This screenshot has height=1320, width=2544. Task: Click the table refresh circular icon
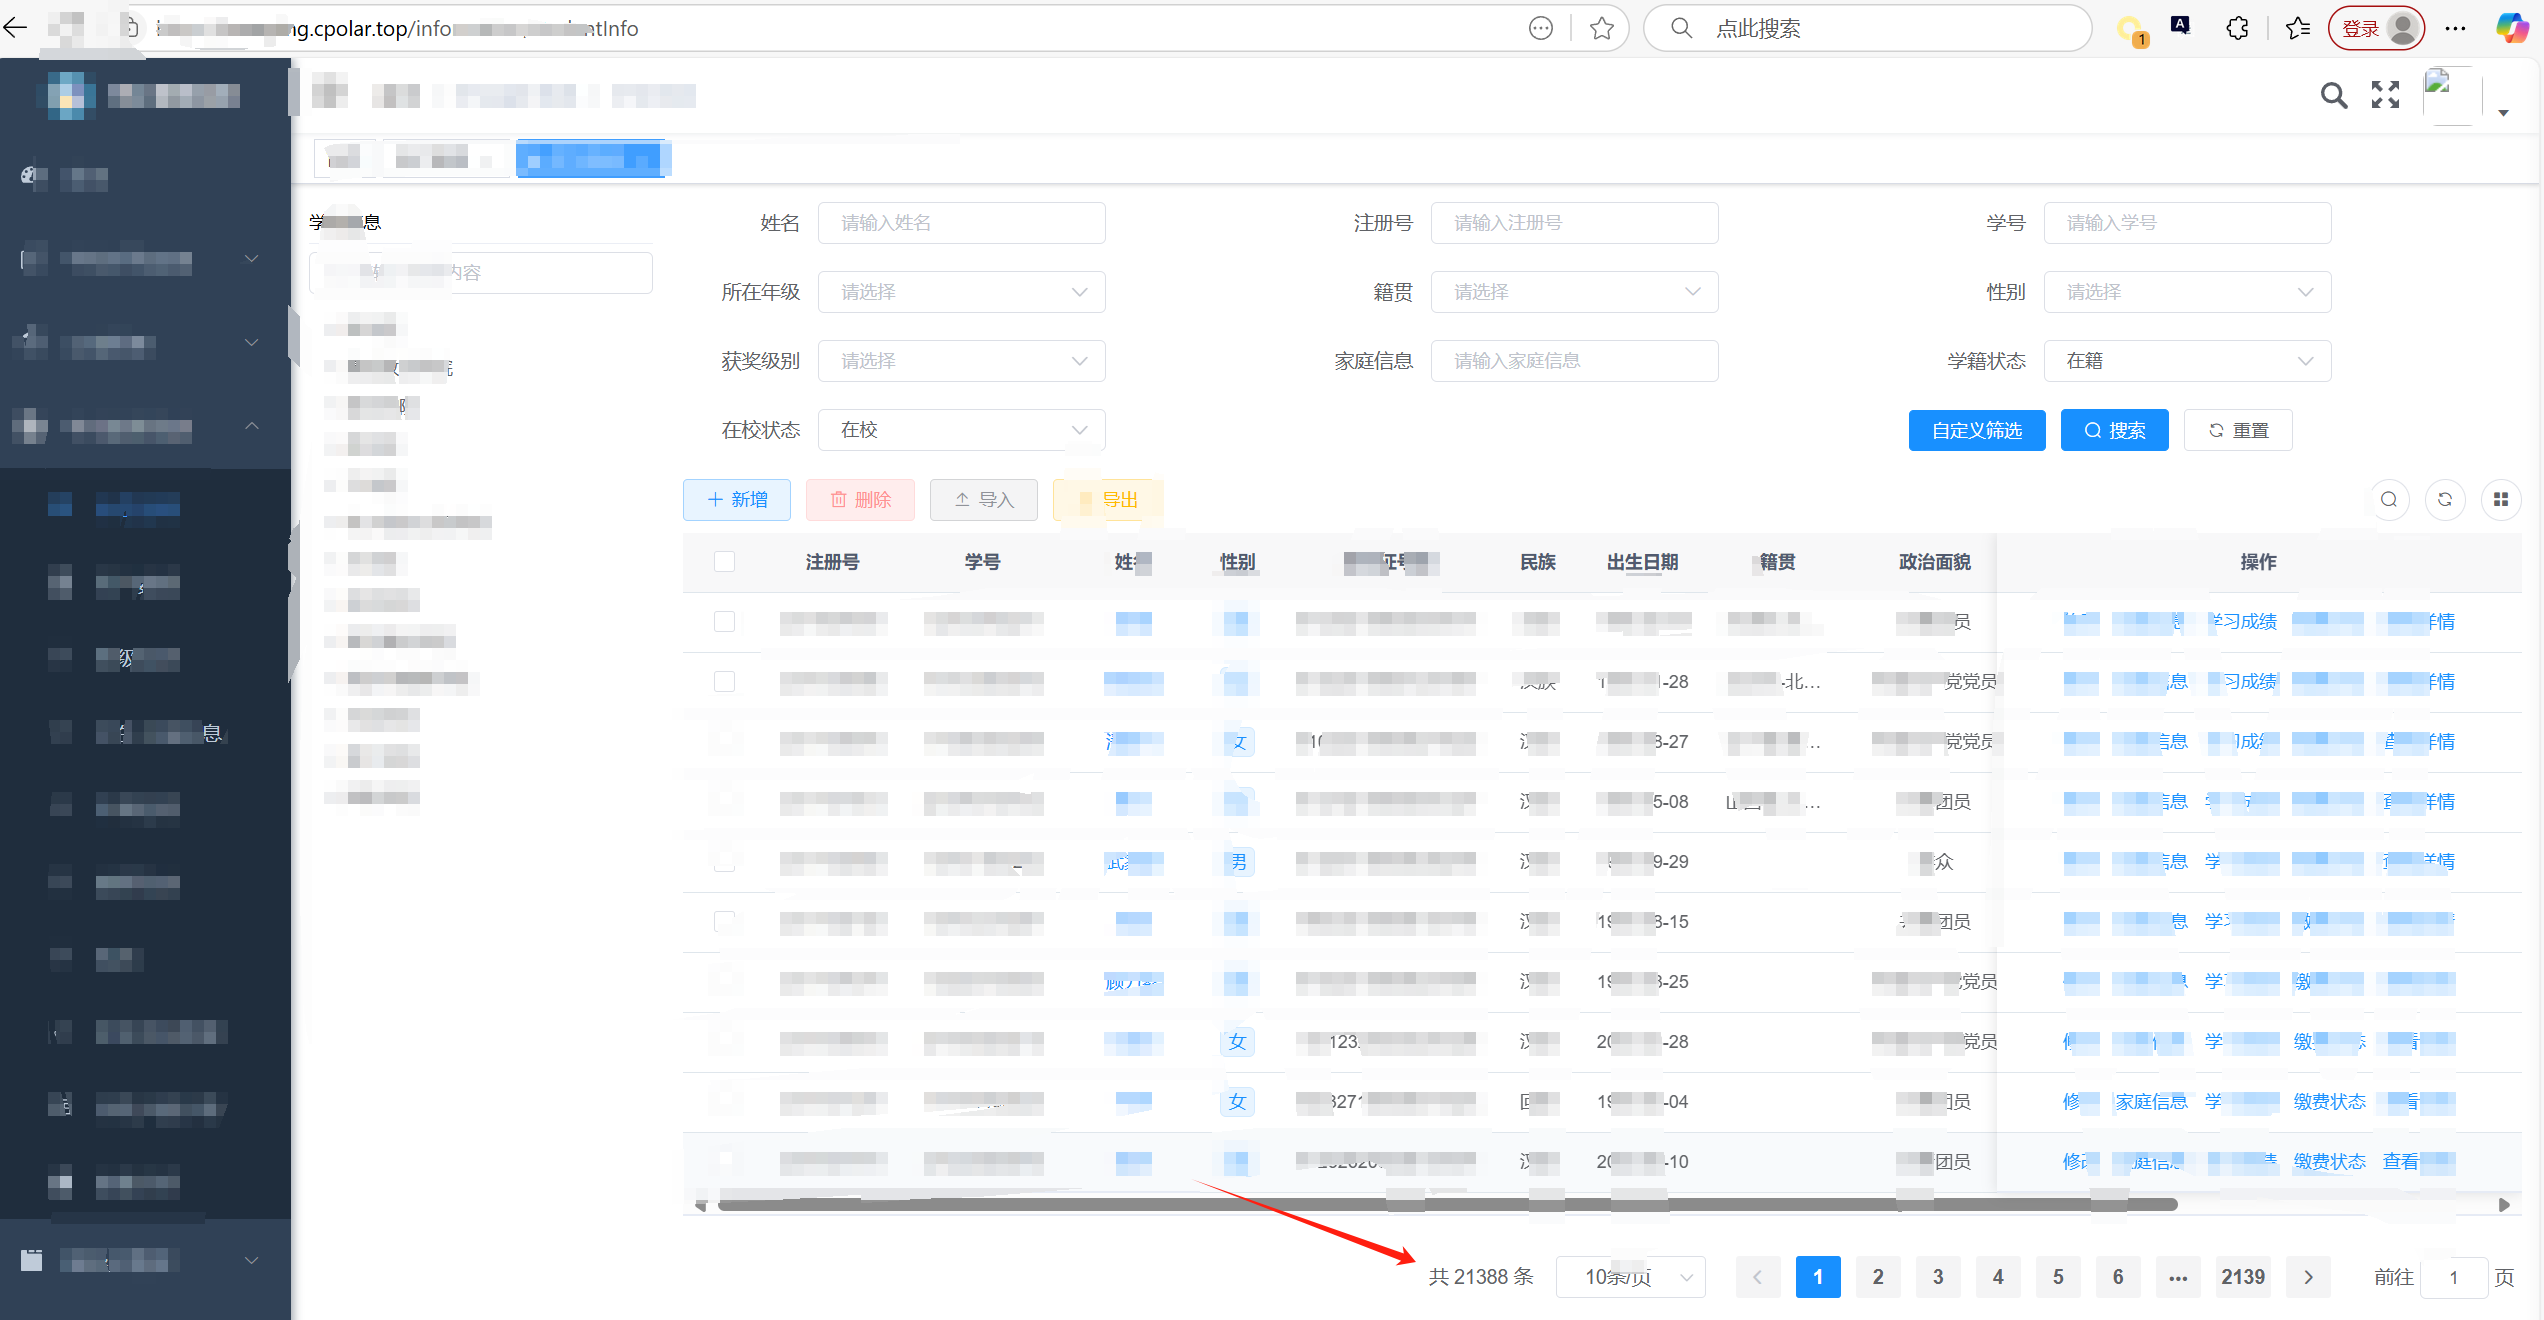pyautogui.click(x=2444, y=499)
